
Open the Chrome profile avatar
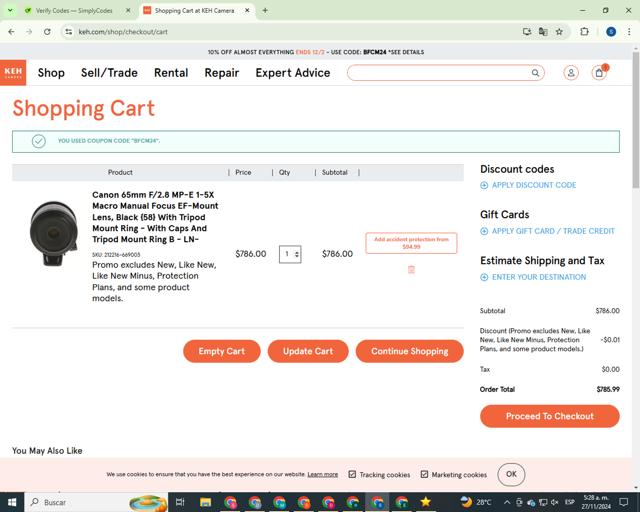[x=611, y=32]
